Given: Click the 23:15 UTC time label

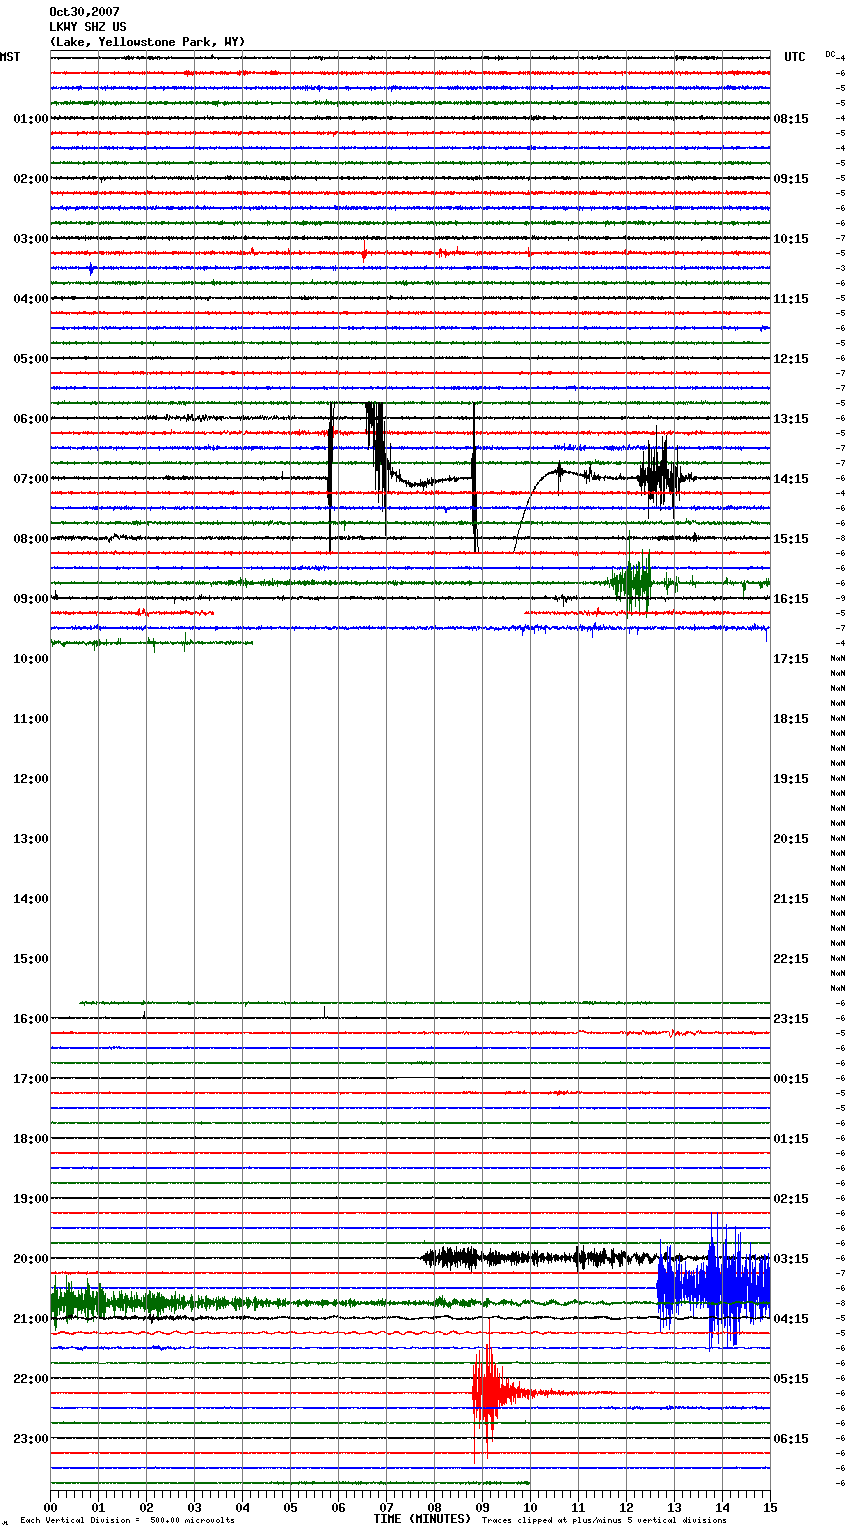Looking at the screenshot, I should (791, 1019).
